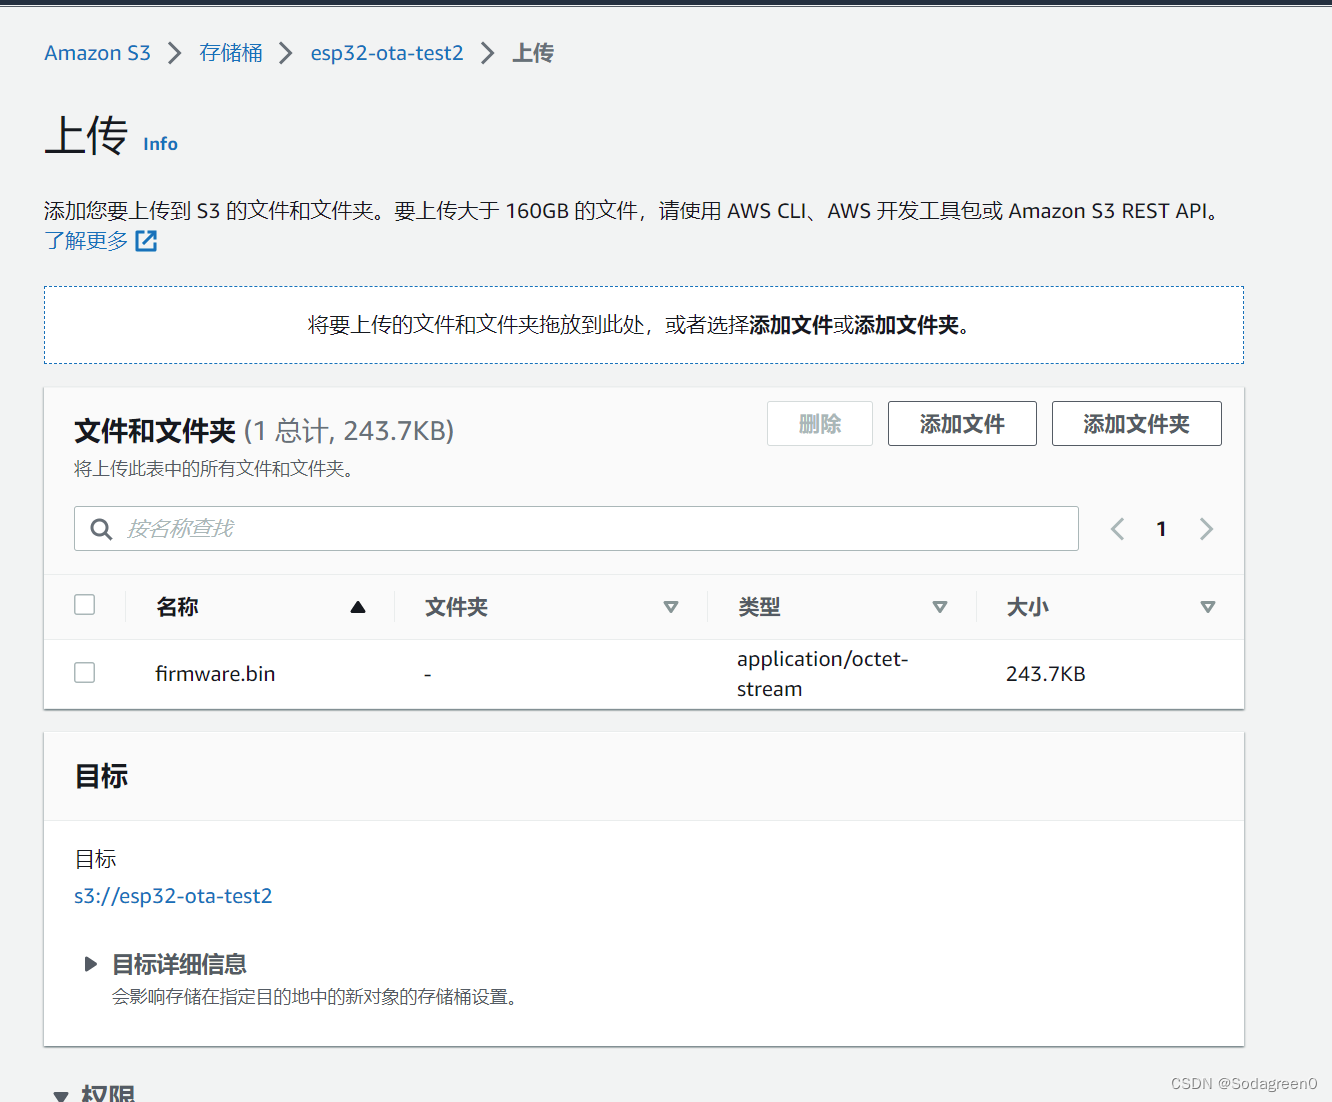Click the 添加文件 button
This screenshot has width=1332, height=1102.
pos(961,423)
